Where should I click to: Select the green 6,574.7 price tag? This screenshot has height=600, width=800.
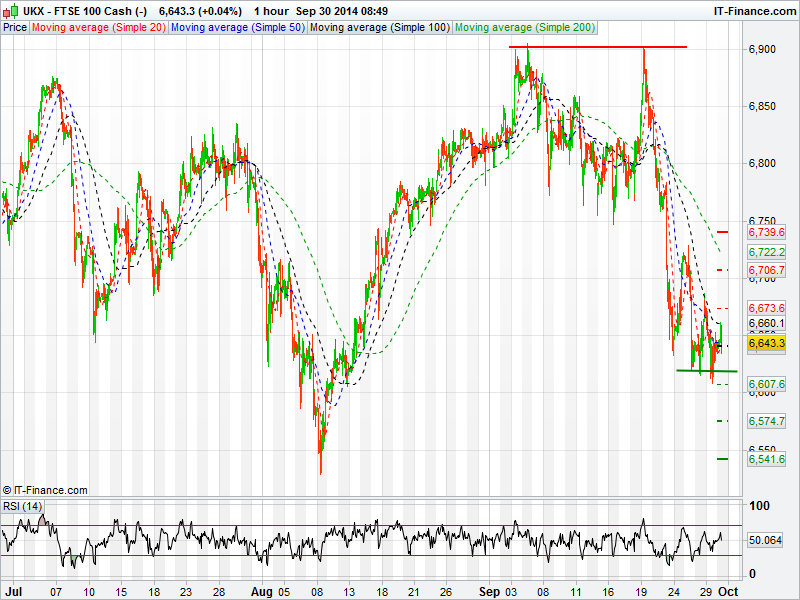(x=767, y=421)
